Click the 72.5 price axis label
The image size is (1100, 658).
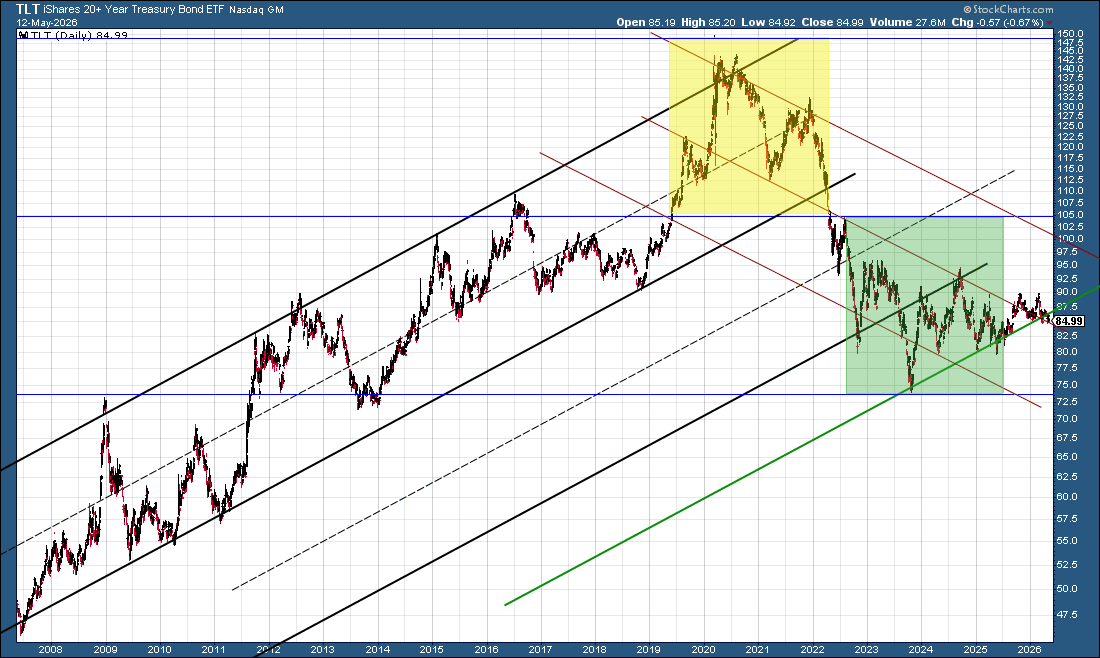1068,402
